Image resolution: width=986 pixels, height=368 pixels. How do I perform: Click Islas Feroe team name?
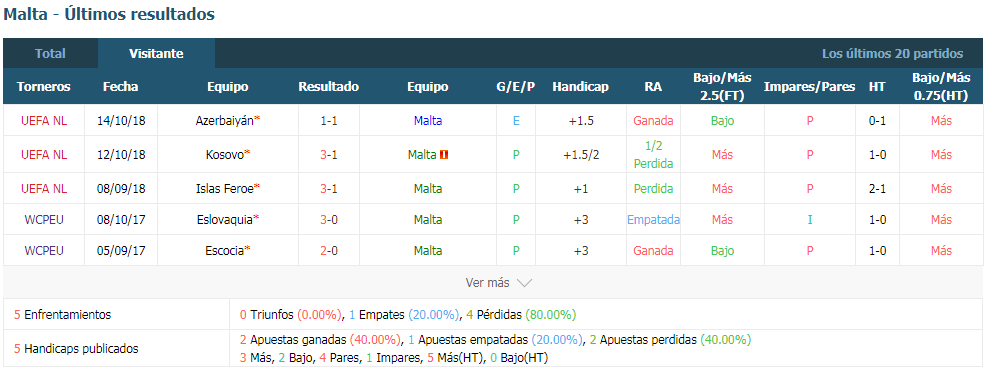point(224,189)
